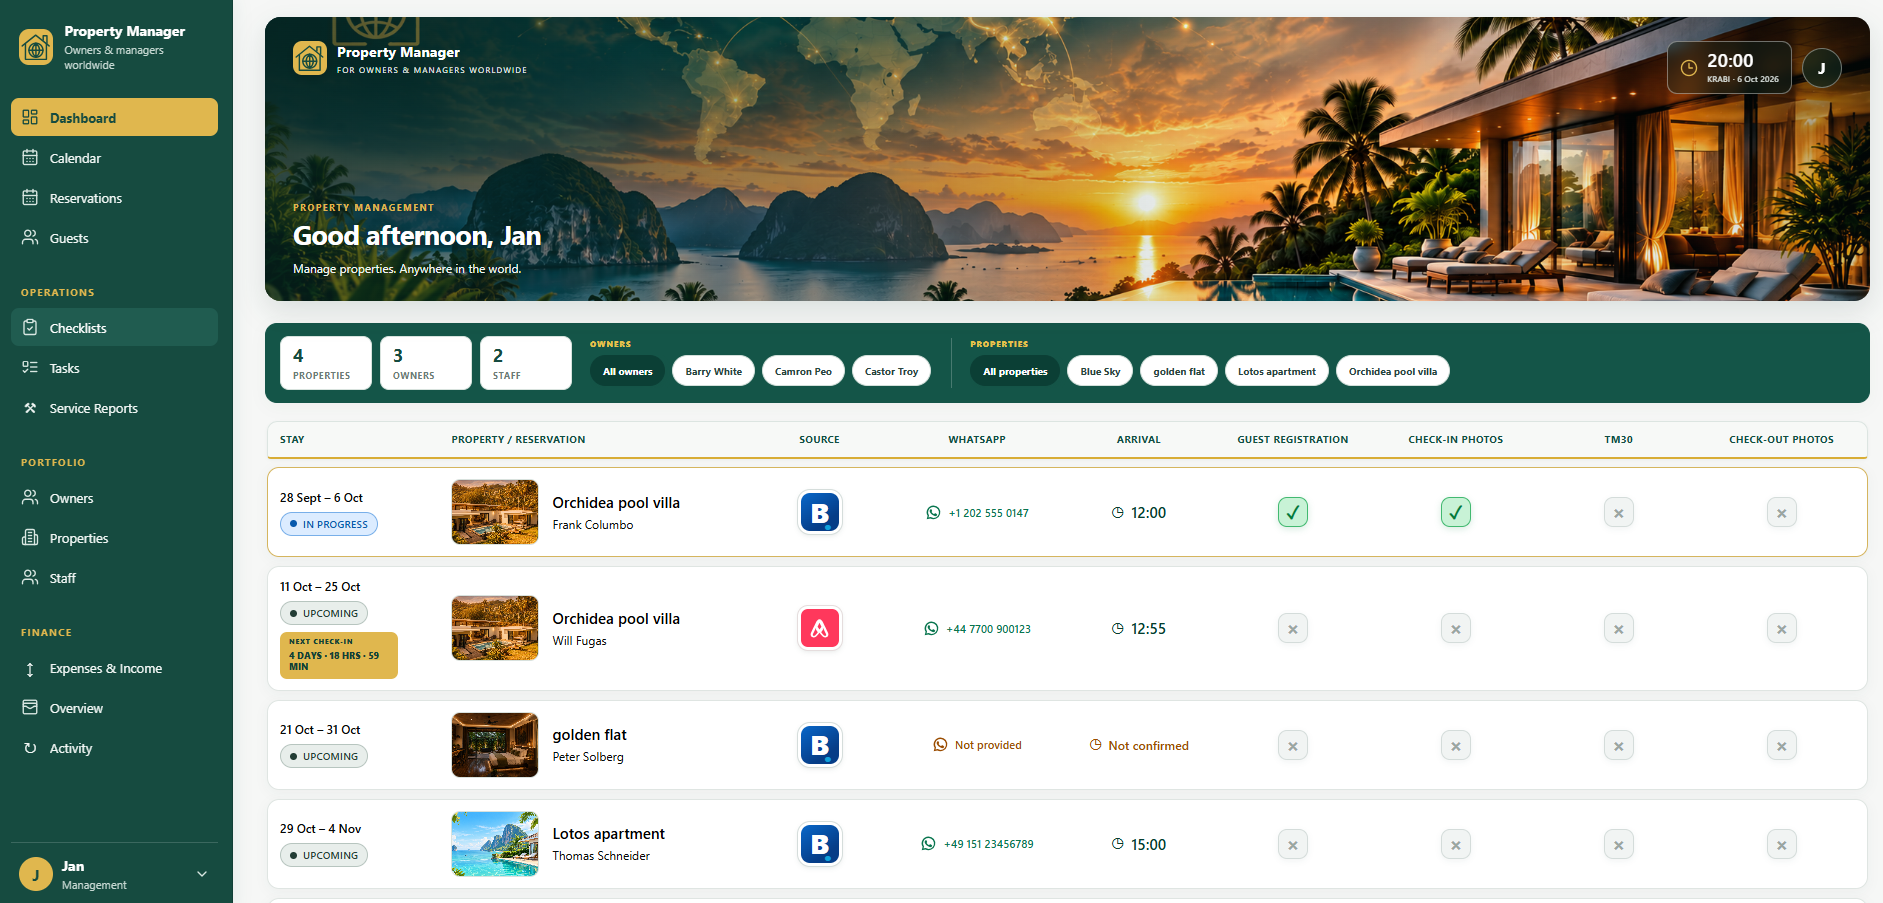Image resolution: width=1883 pixels, height=903 pixels.
Task: Click the 4 Properties stat card
Action: [x=326, y=363]
